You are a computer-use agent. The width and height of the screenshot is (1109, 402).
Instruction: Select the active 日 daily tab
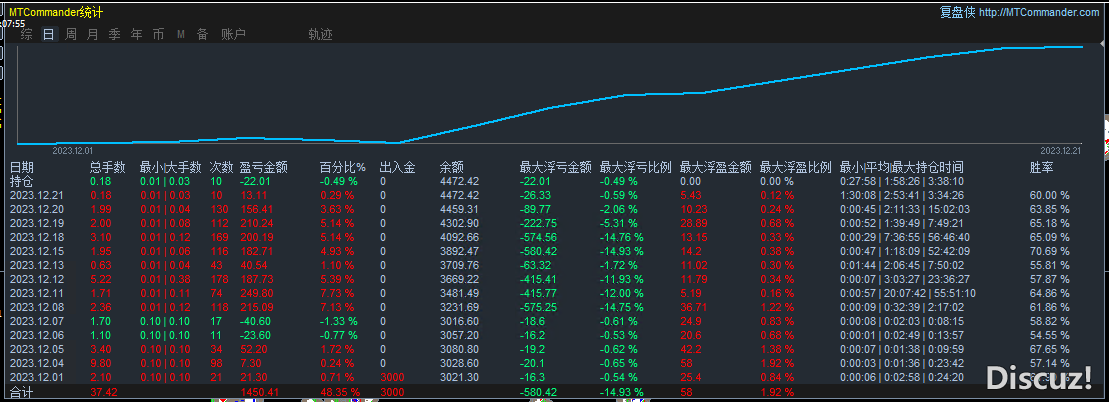48,34
